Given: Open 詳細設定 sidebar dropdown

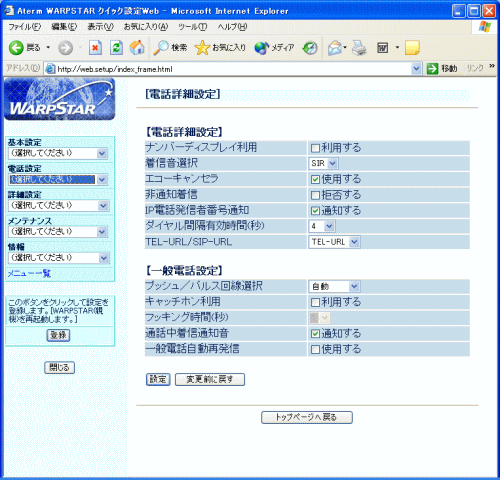Looking at the screenshot, I should [58, 205].
